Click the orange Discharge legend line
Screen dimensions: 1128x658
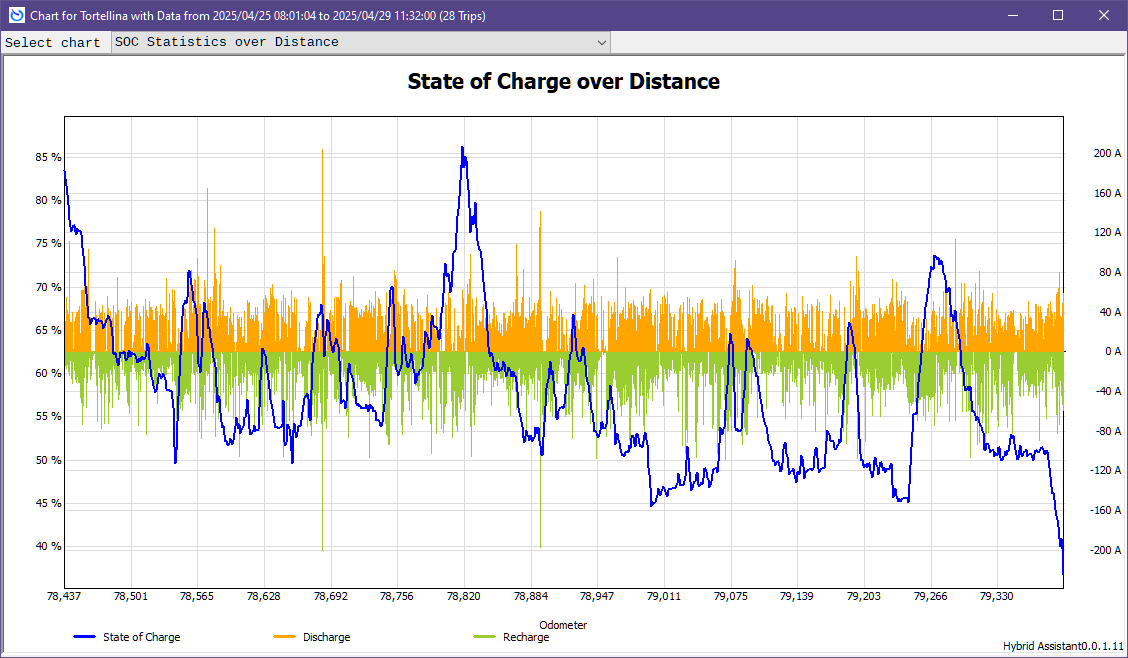pos(285,637)
